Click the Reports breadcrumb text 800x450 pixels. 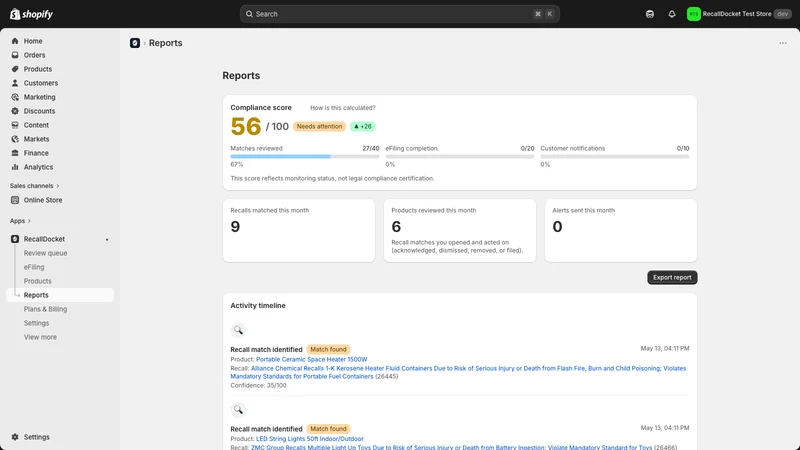pos(165,43)
